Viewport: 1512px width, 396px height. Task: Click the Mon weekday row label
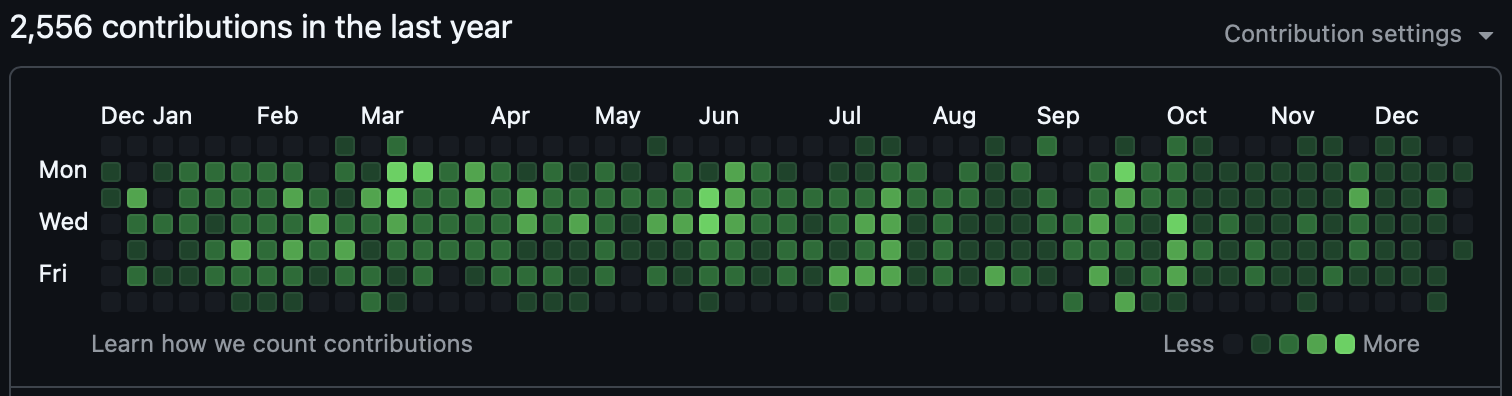[x=63, y=171]
